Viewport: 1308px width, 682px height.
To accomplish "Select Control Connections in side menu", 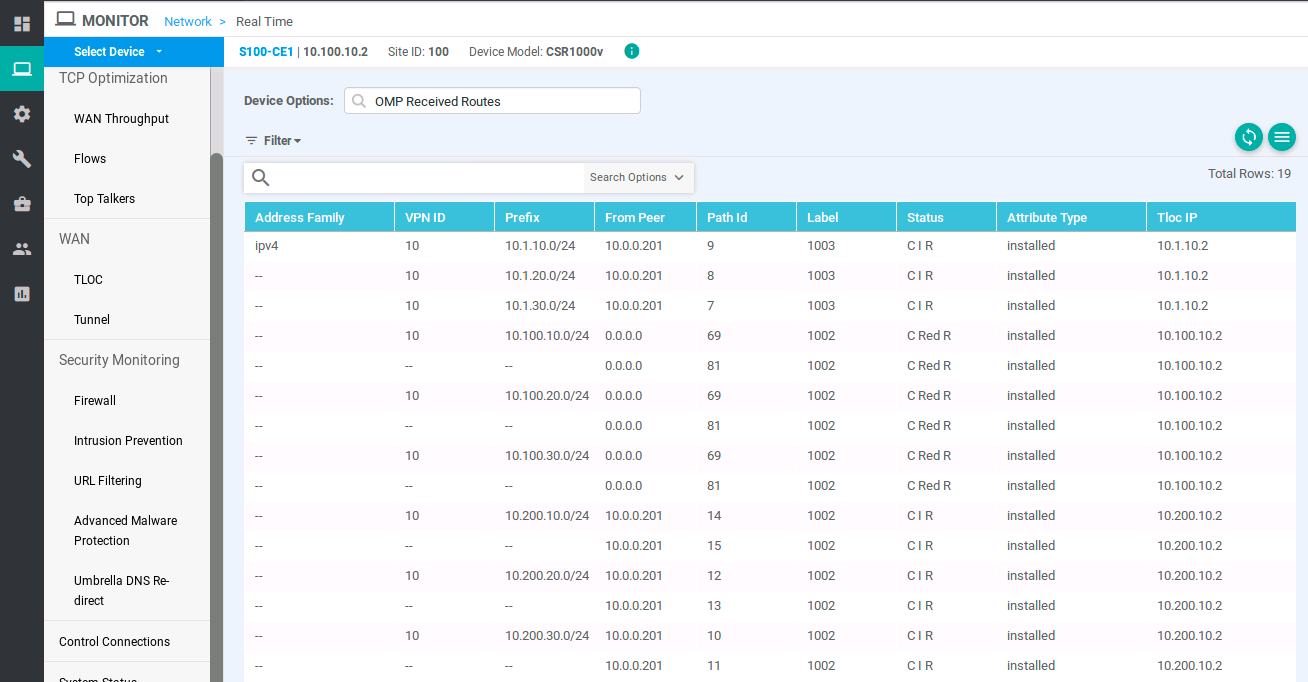I will point(114,642).
